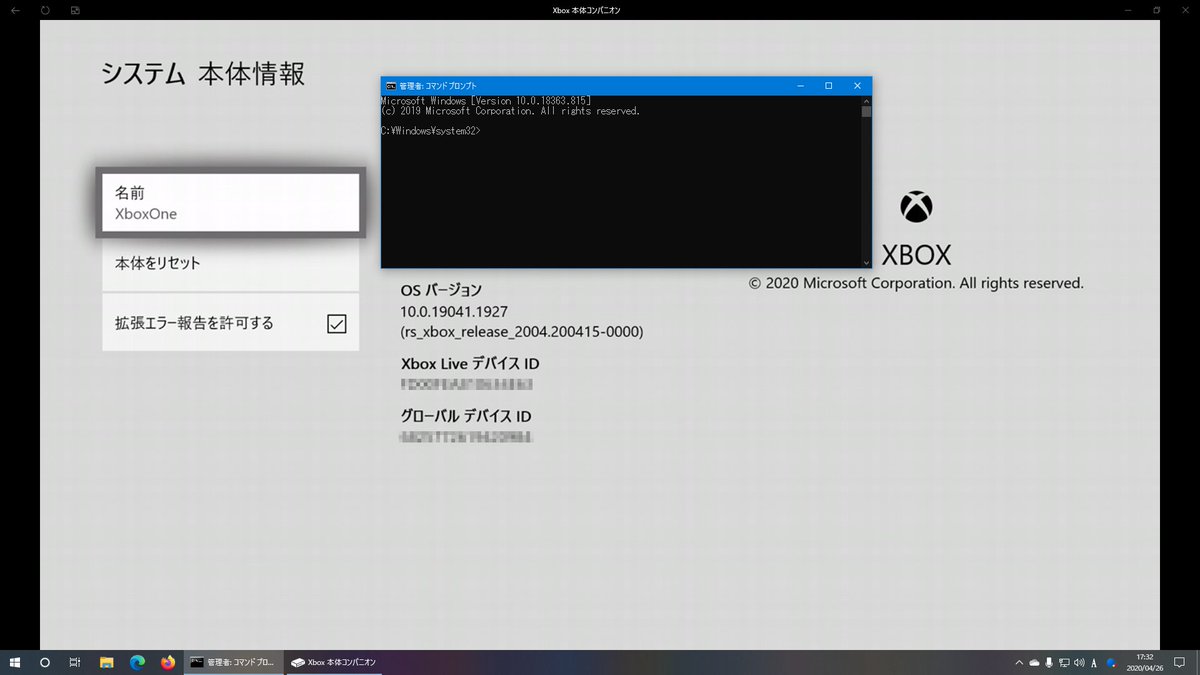Click the rs_xbox_release_2004.200415-0000 build text
The width and height of the screenshot is (1200, 675).
click(x=522, y=332)
